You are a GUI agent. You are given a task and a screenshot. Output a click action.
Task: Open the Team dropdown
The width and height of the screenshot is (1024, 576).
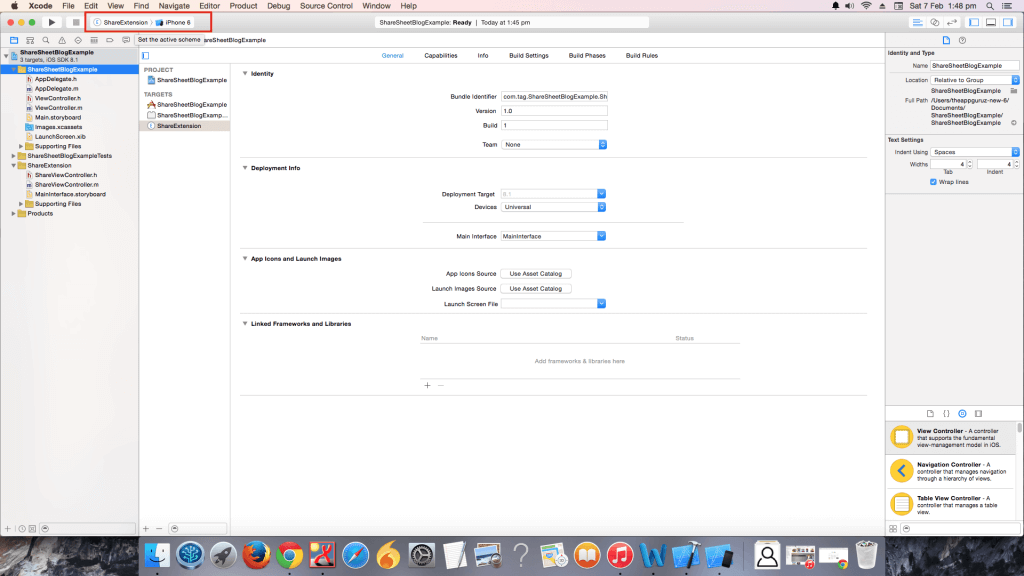(x=554, y=144)
